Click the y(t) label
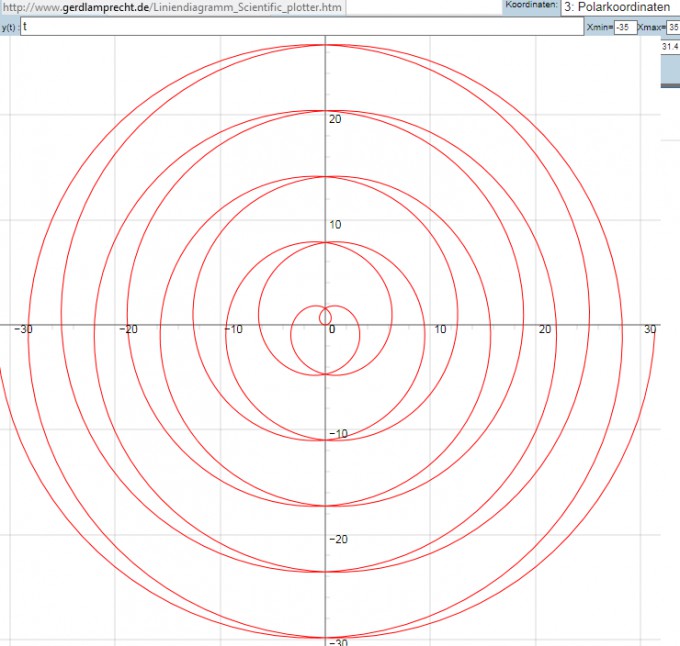The width and height of the screenshot is (680, 646). (9, 27)
